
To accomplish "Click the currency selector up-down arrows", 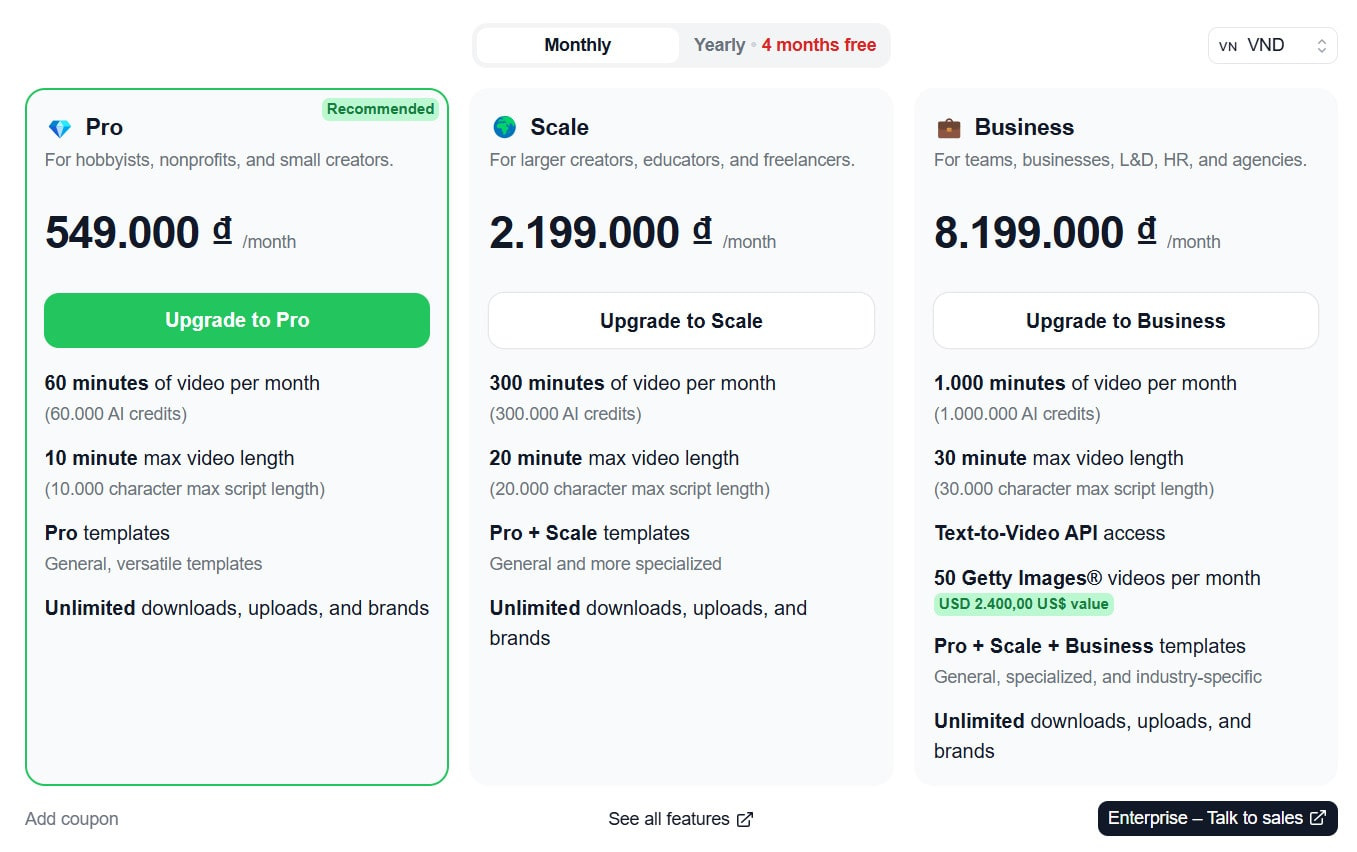I will [1321, 46].
